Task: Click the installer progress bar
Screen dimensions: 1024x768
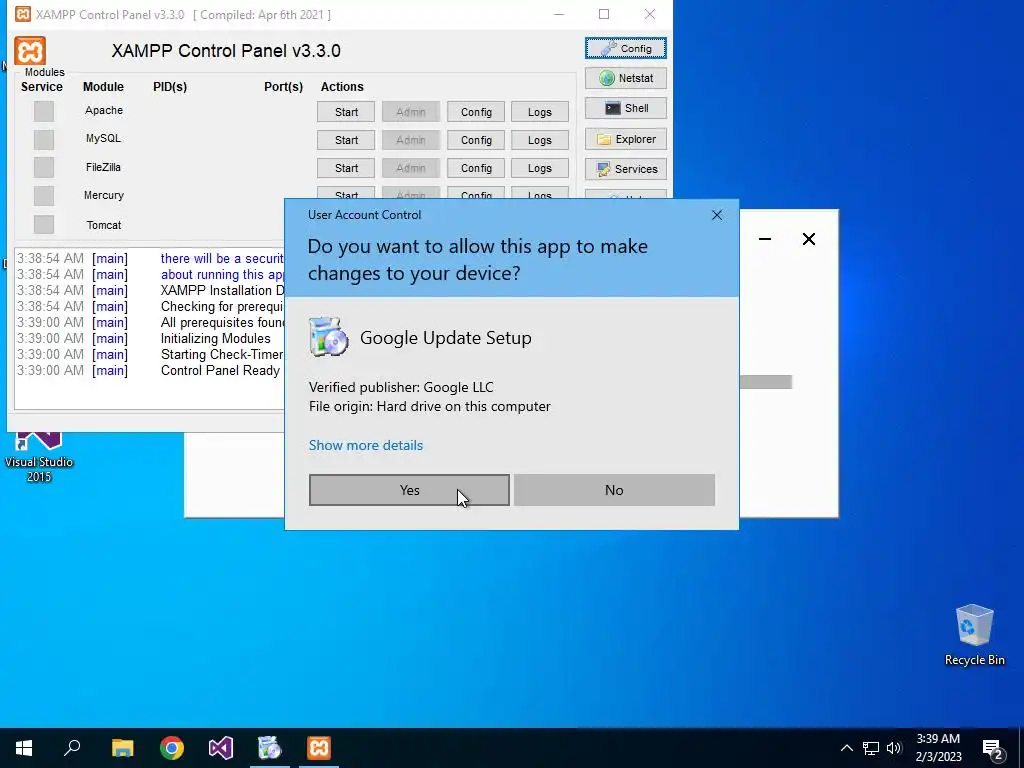Action: pyautogui.click(x=765, y=382)
